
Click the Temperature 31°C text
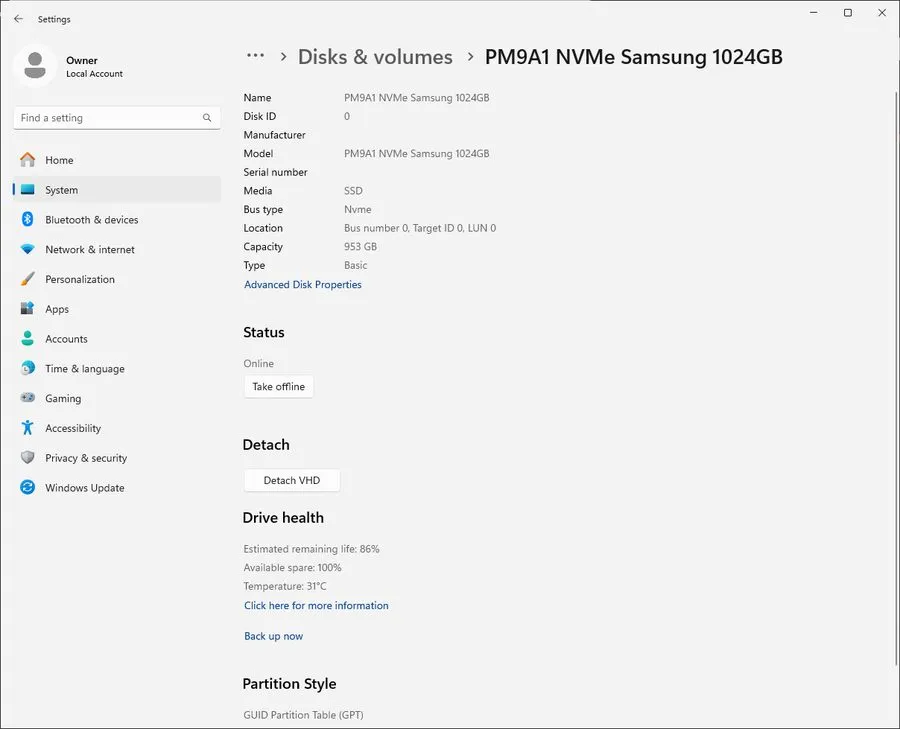tap(285, 586)
